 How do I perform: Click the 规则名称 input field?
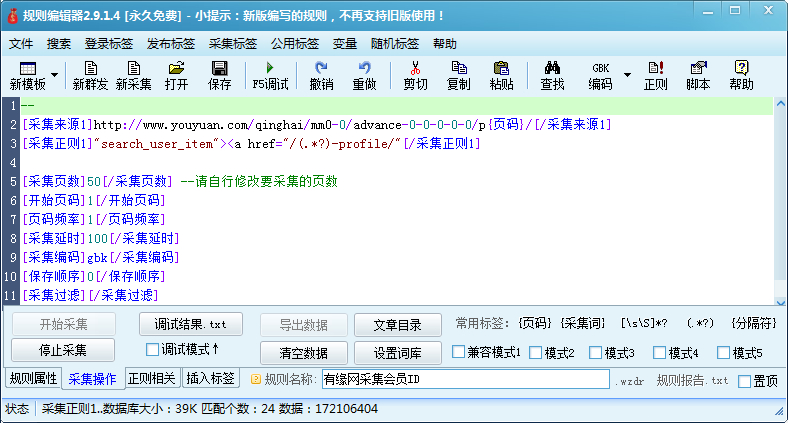(x=464, y=380)
